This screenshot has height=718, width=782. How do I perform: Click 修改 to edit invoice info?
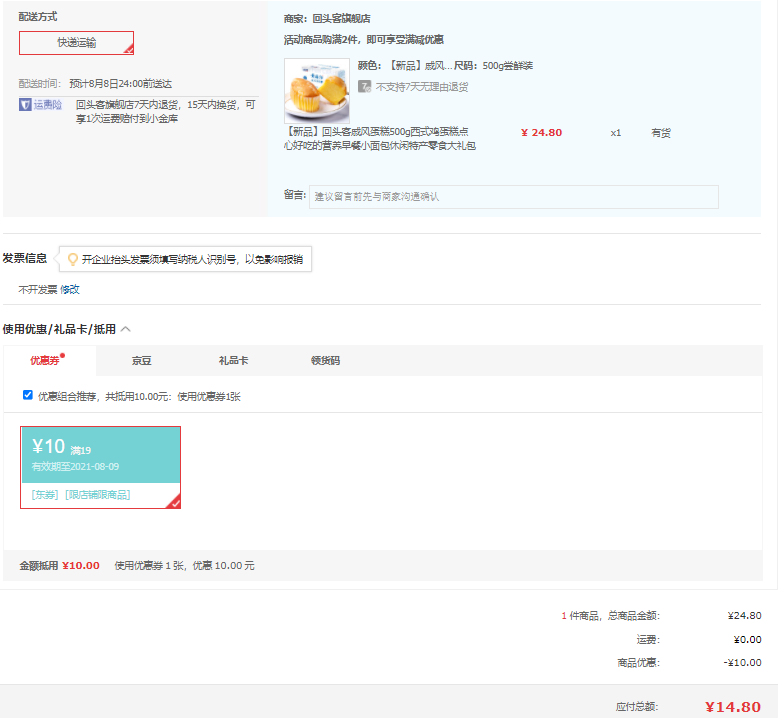(70, 289)
